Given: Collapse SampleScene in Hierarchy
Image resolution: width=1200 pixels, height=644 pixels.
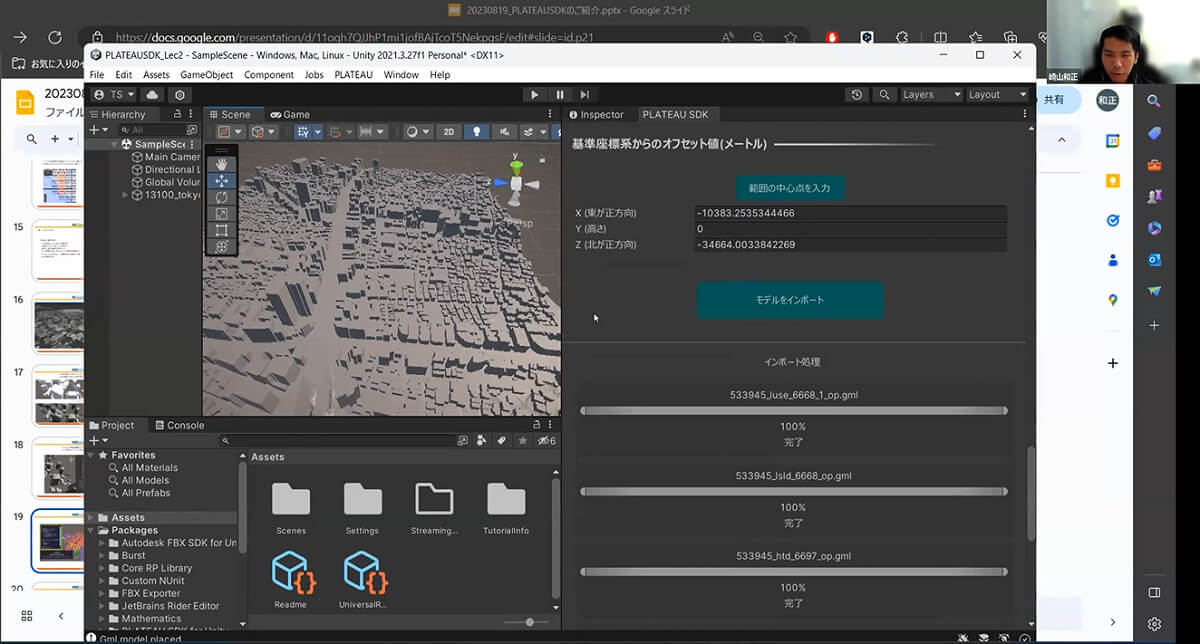Looking at the screenshot, I should (x=114, y=144).
